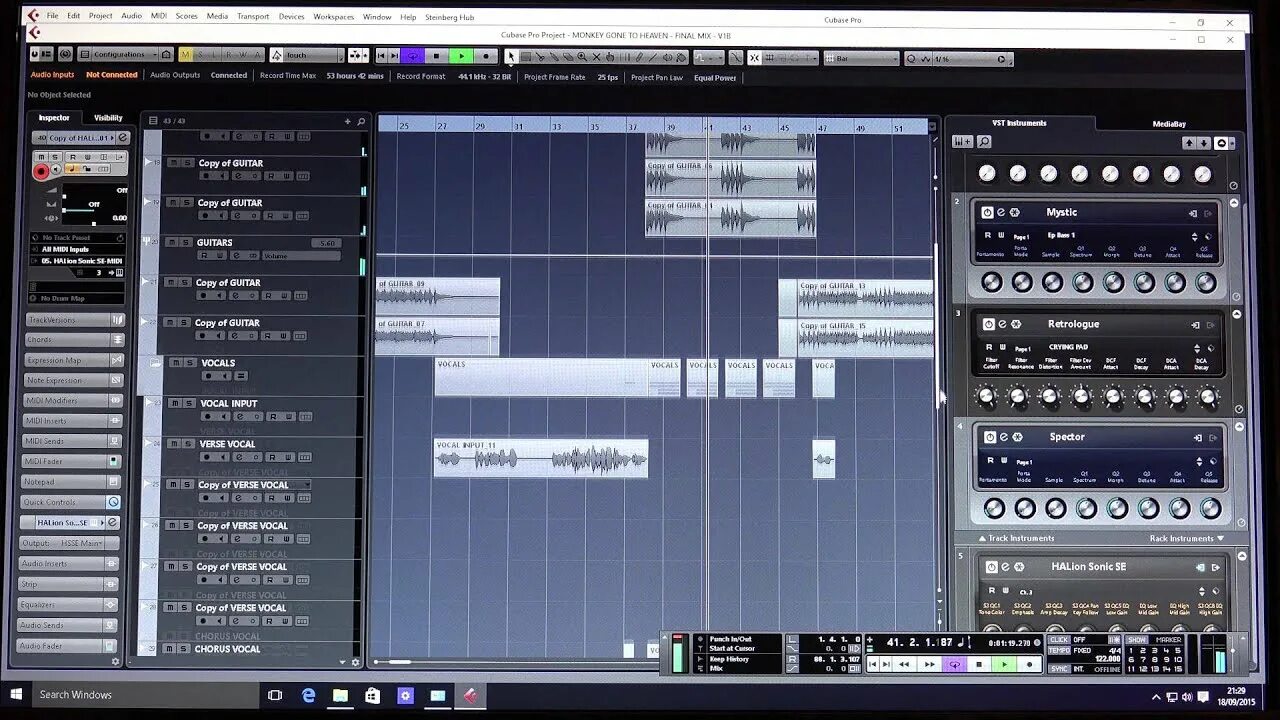Click Not Connected next to Audio Inputs
This screenshot has width=1280, height=720.
point(111,74)
